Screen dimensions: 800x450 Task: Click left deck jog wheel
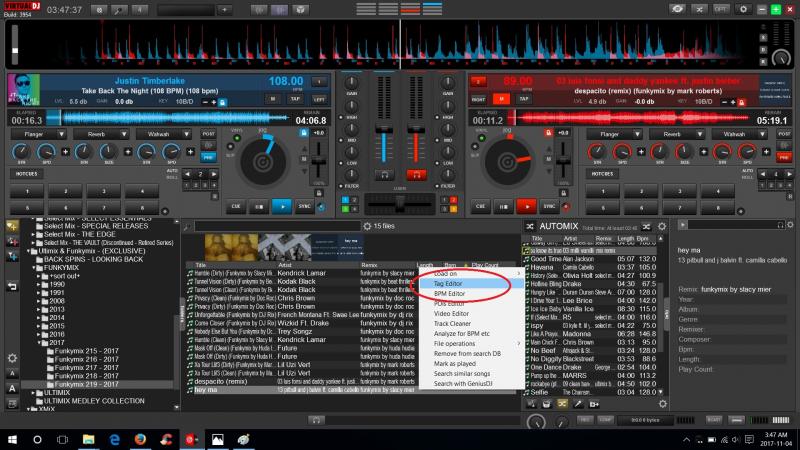263,162
